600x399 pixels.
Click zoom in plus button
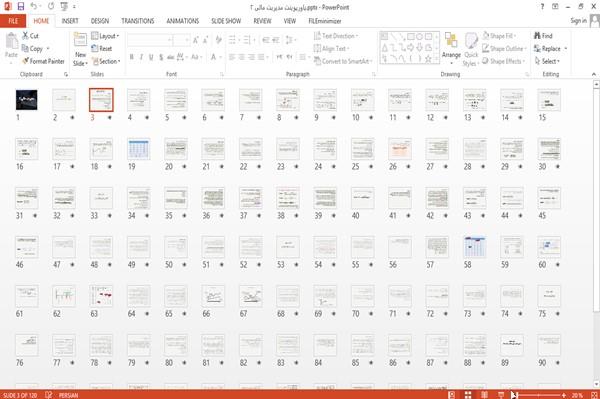pyautogui.click(x=564, y=395)
